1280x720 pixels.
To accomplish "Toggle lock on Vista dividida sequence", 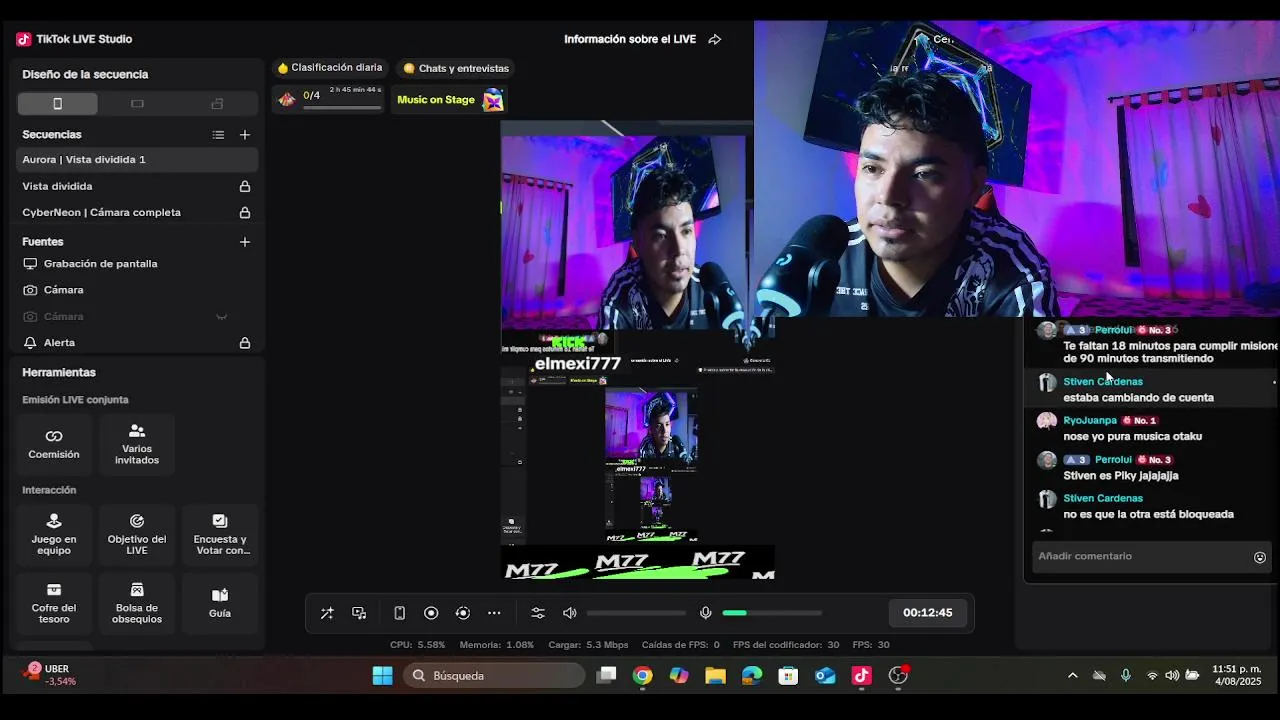I will 245,186.
